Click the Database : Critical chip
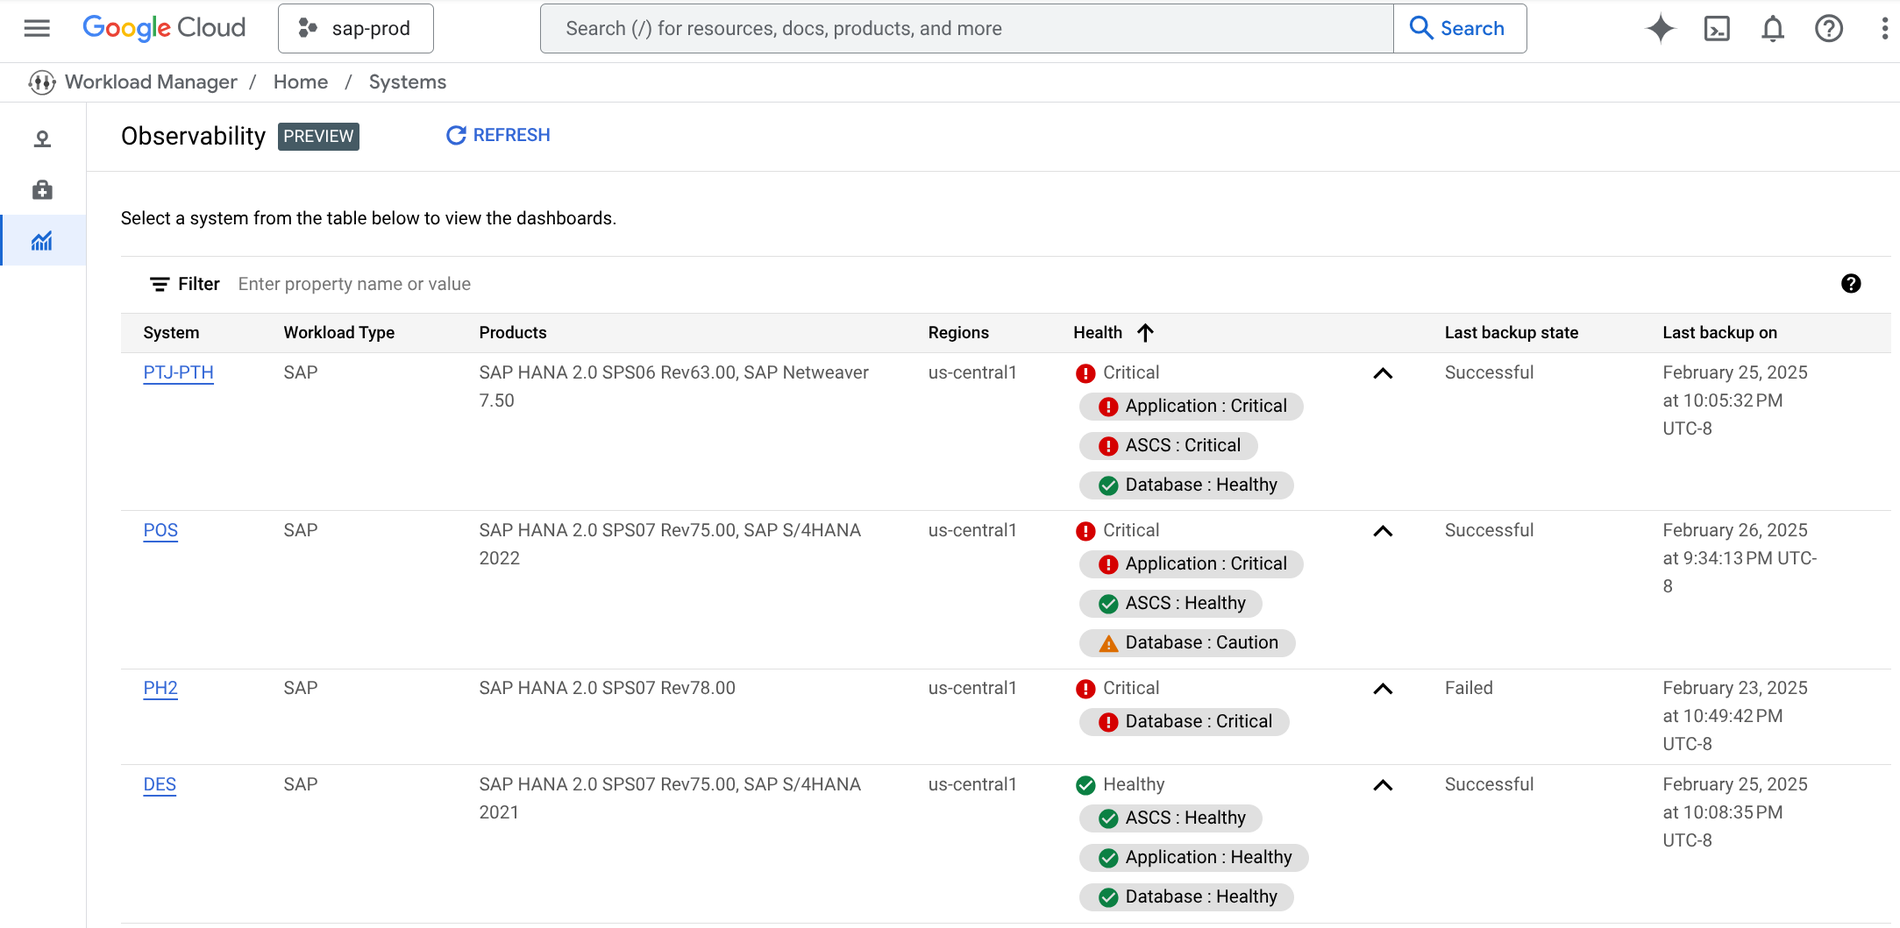1900x928 pixels. tap(1184, 722)
